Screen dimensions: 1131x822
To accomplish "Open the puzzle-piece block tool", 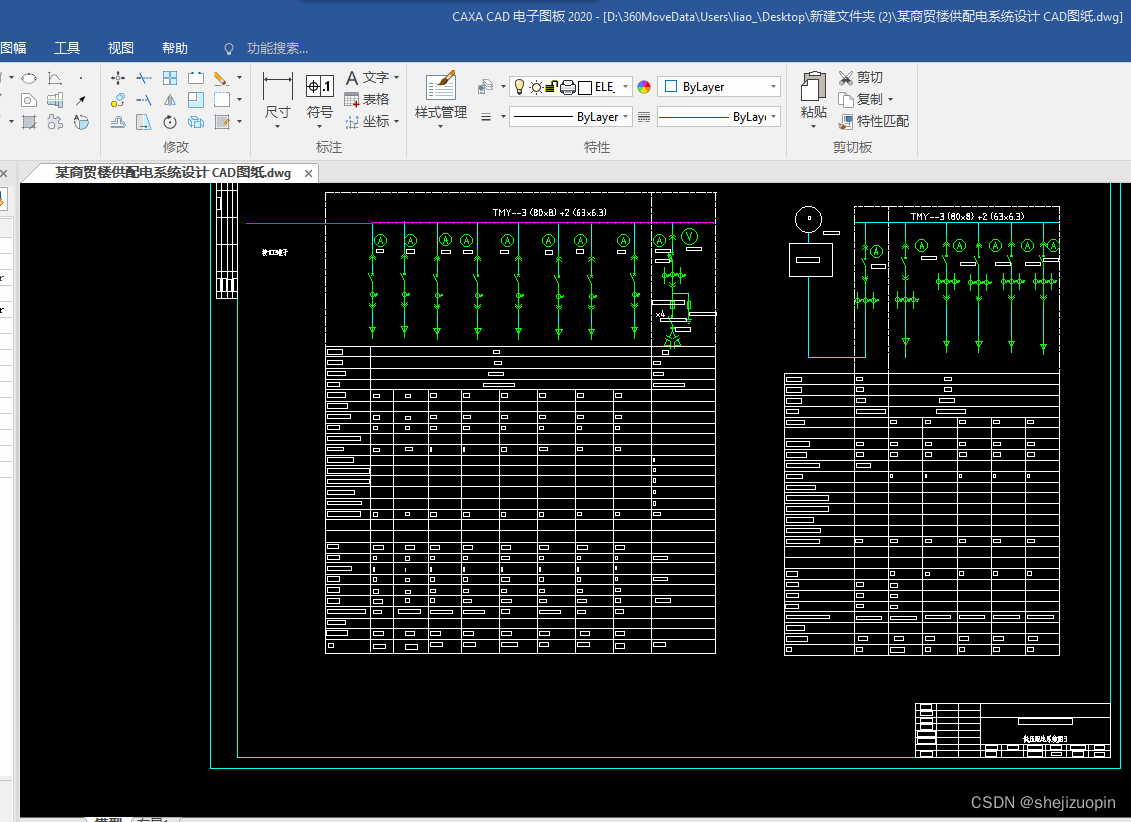I will pos(55,122).
